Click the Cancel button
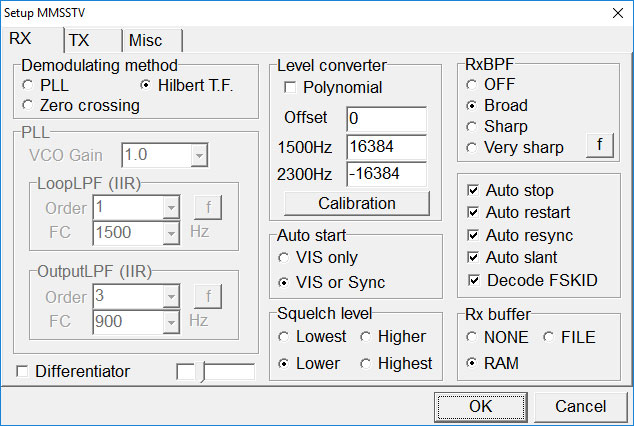The height and width of the screenshot is (426, 634). click(581, 407)
